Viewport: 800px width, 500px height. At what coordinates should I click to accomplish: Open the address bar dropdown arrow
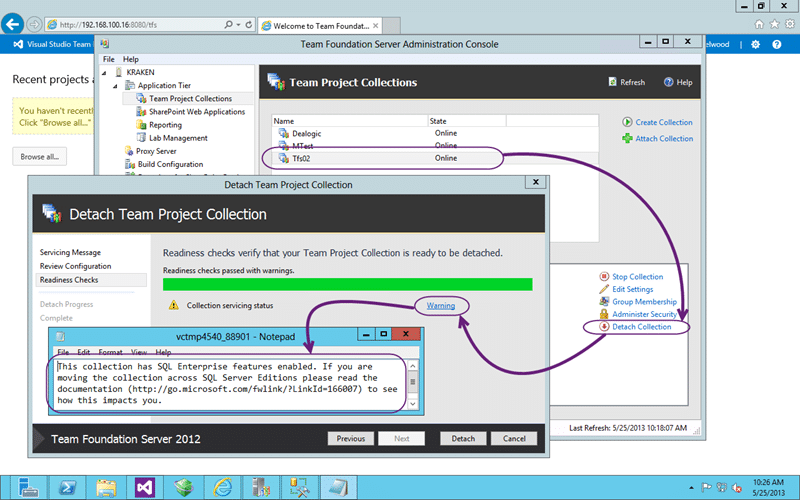(x=238, y=24)
